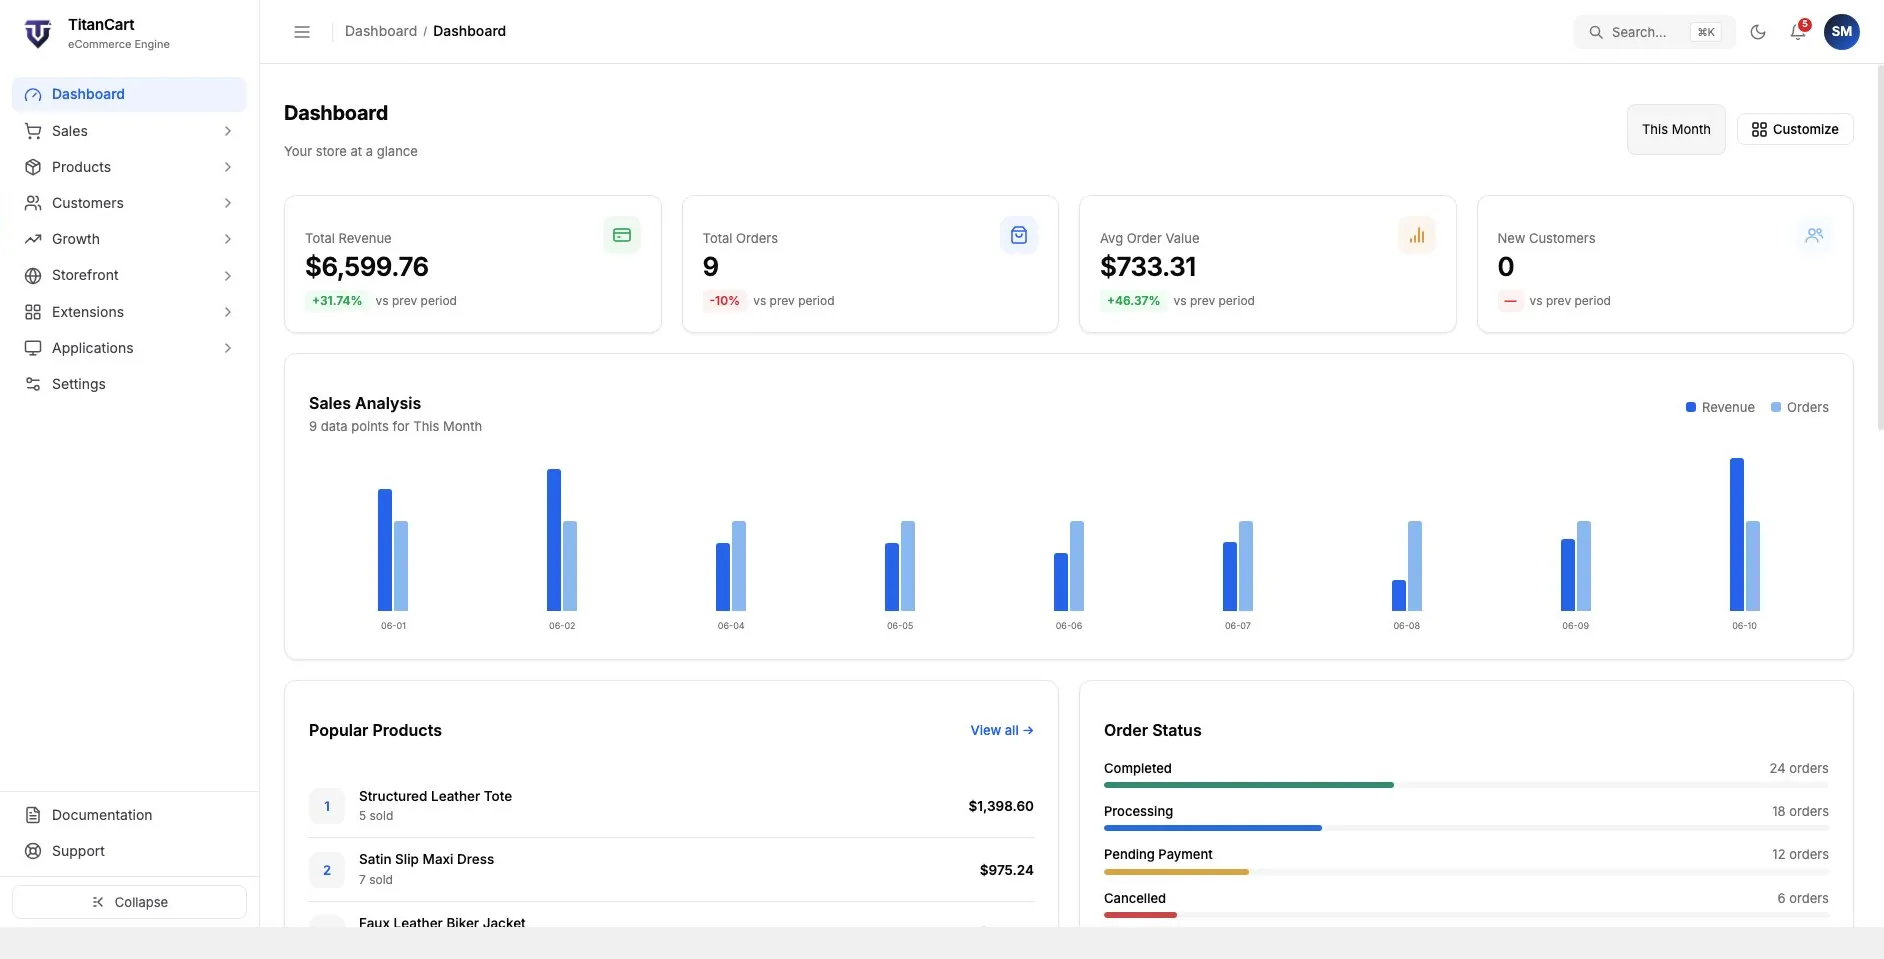The image size is (1884, 959).
Task: Click the Processing orders progress bar
Action: coord(1466,828)
